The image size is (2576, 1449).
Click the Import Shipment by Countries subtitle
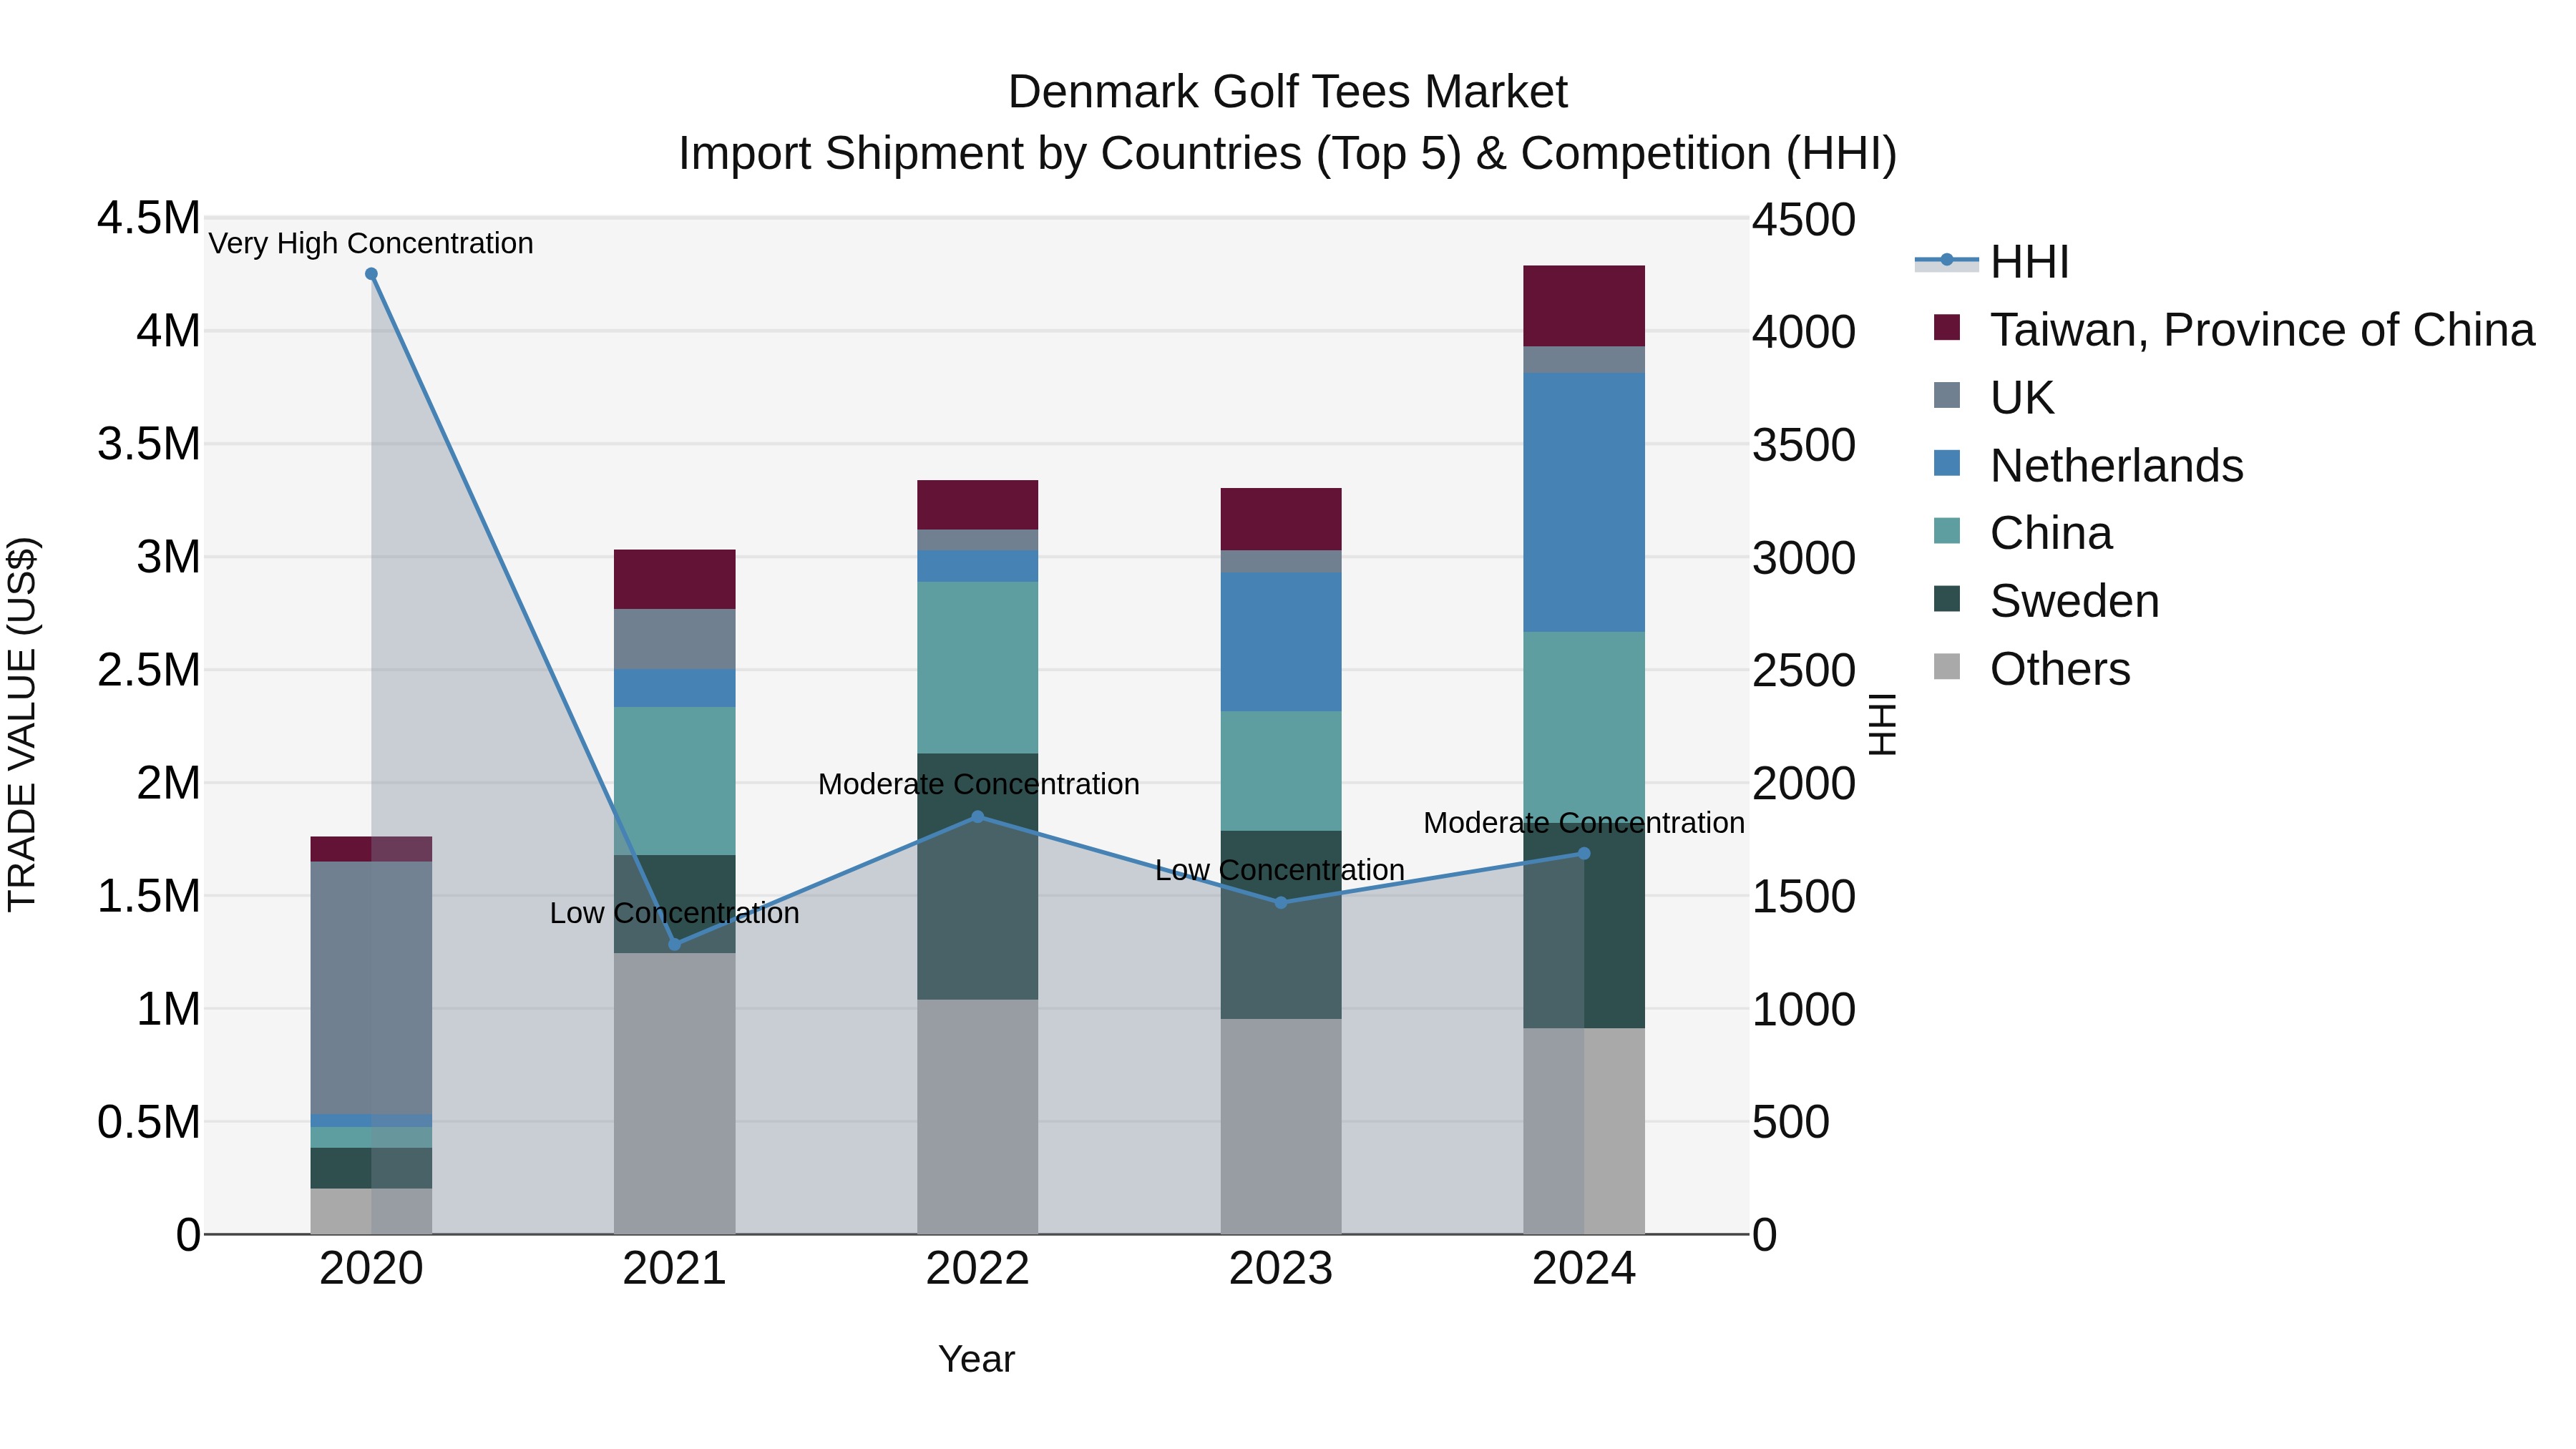pyautogui.click(x=1287, y=154)
